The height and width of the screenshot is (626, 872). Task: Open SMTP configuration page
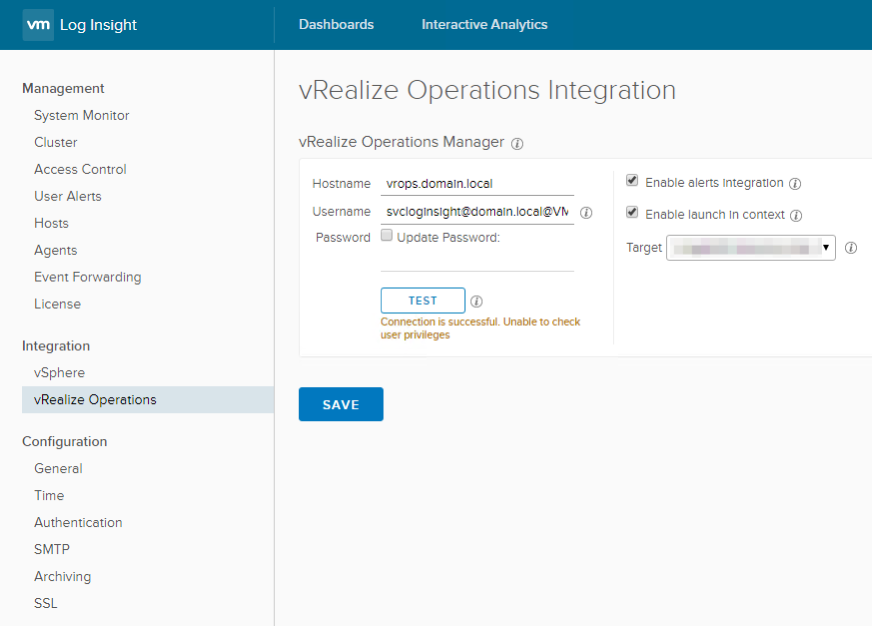click(x=52, y=549)
